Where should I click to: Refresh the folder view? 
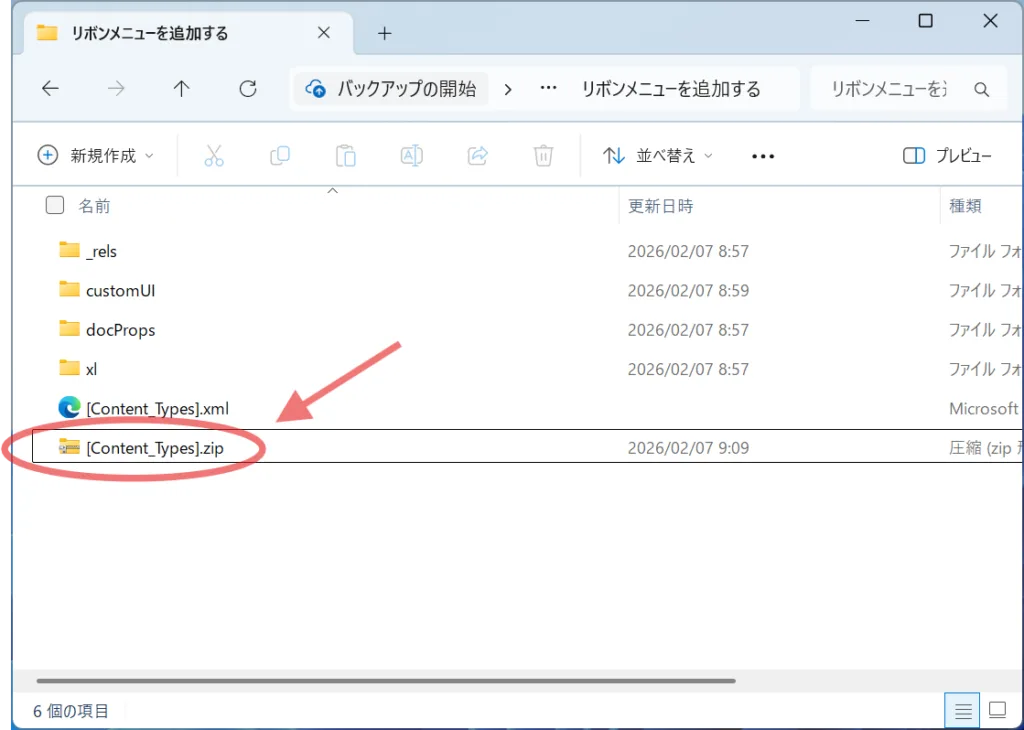247,88
